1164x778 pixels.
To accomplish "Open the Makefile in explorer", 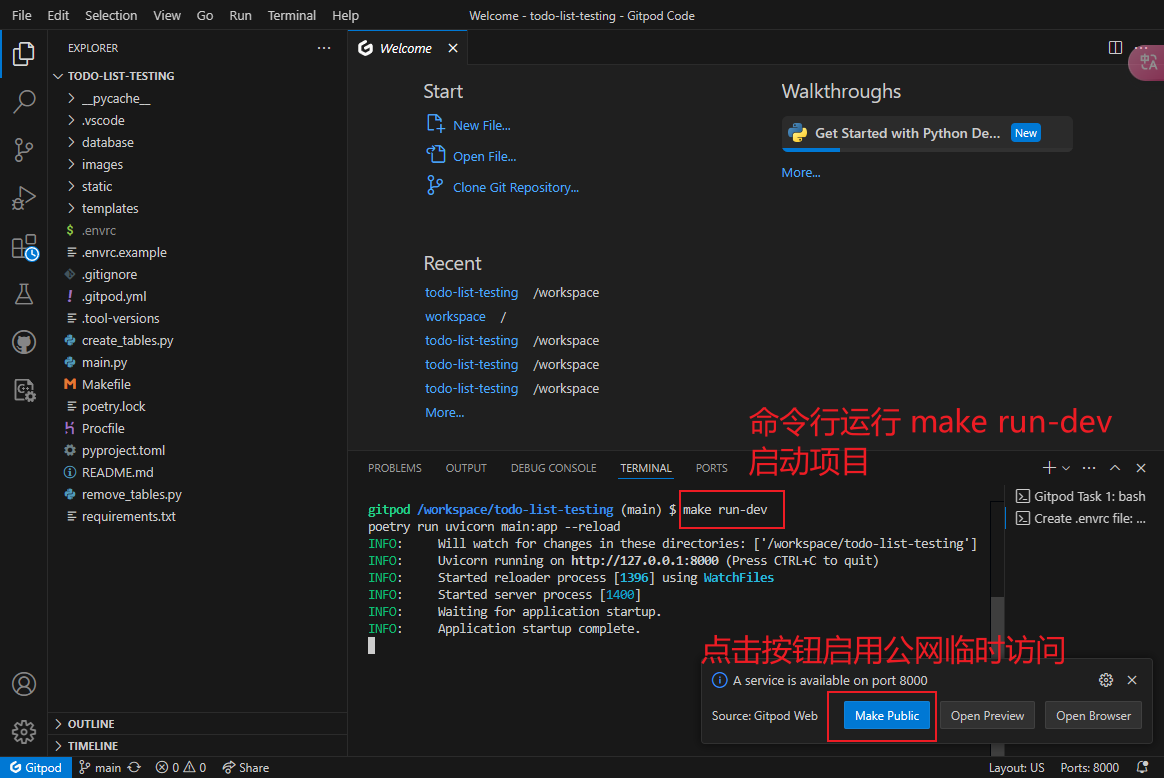I will pos(106,385).
